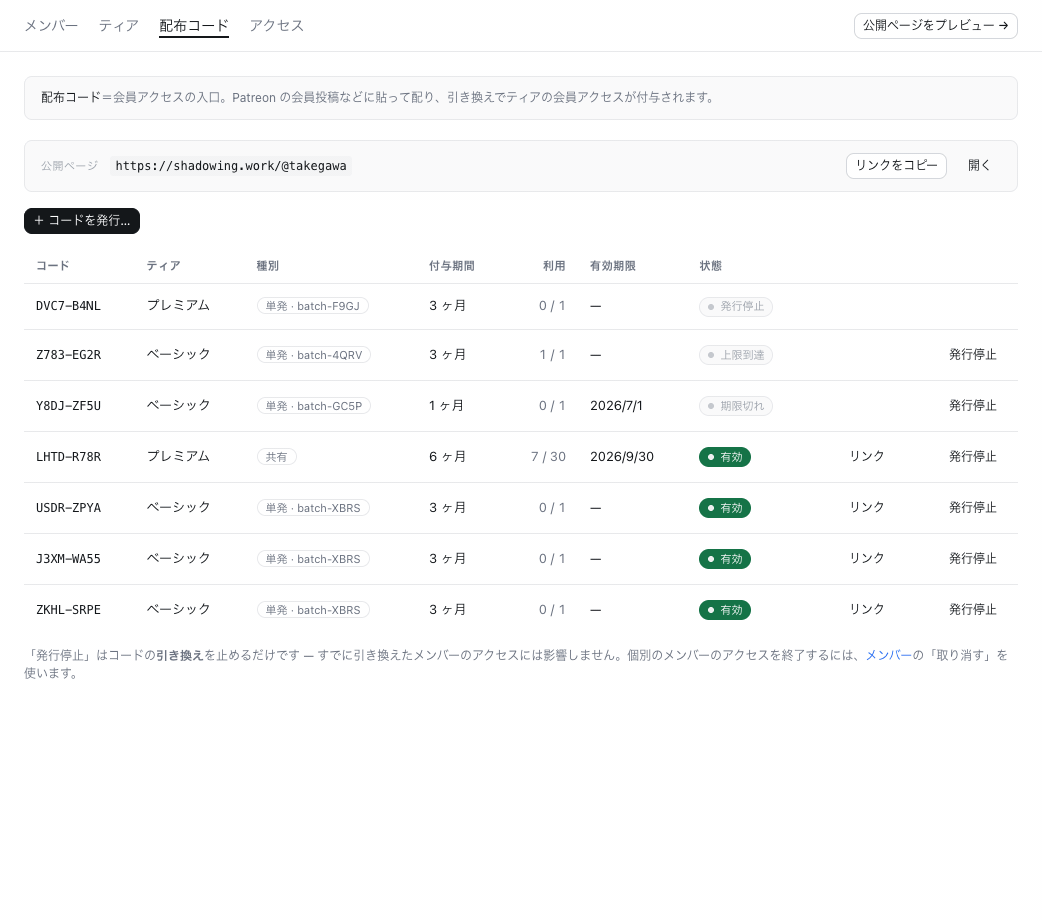Click the 上限到達 status badge
This screenshot has width=1042, height=920.
pyautogui.click(x=735, y=355)
